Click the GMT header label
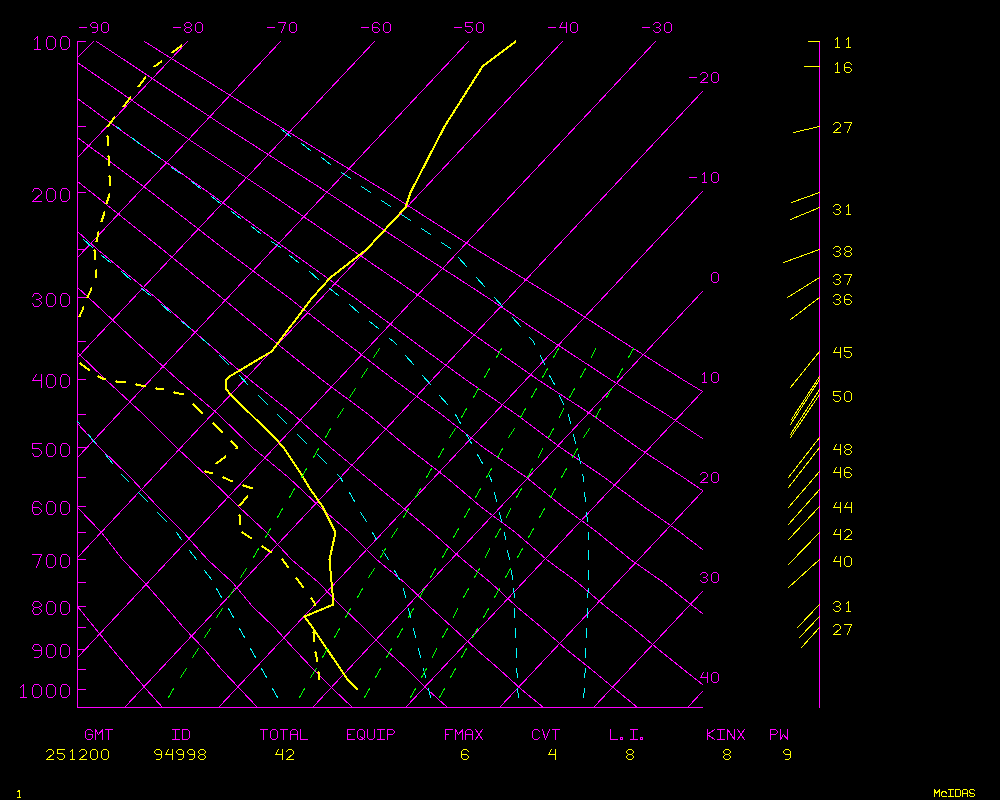This screenshot has height=800, width=1000. point(98,735)
